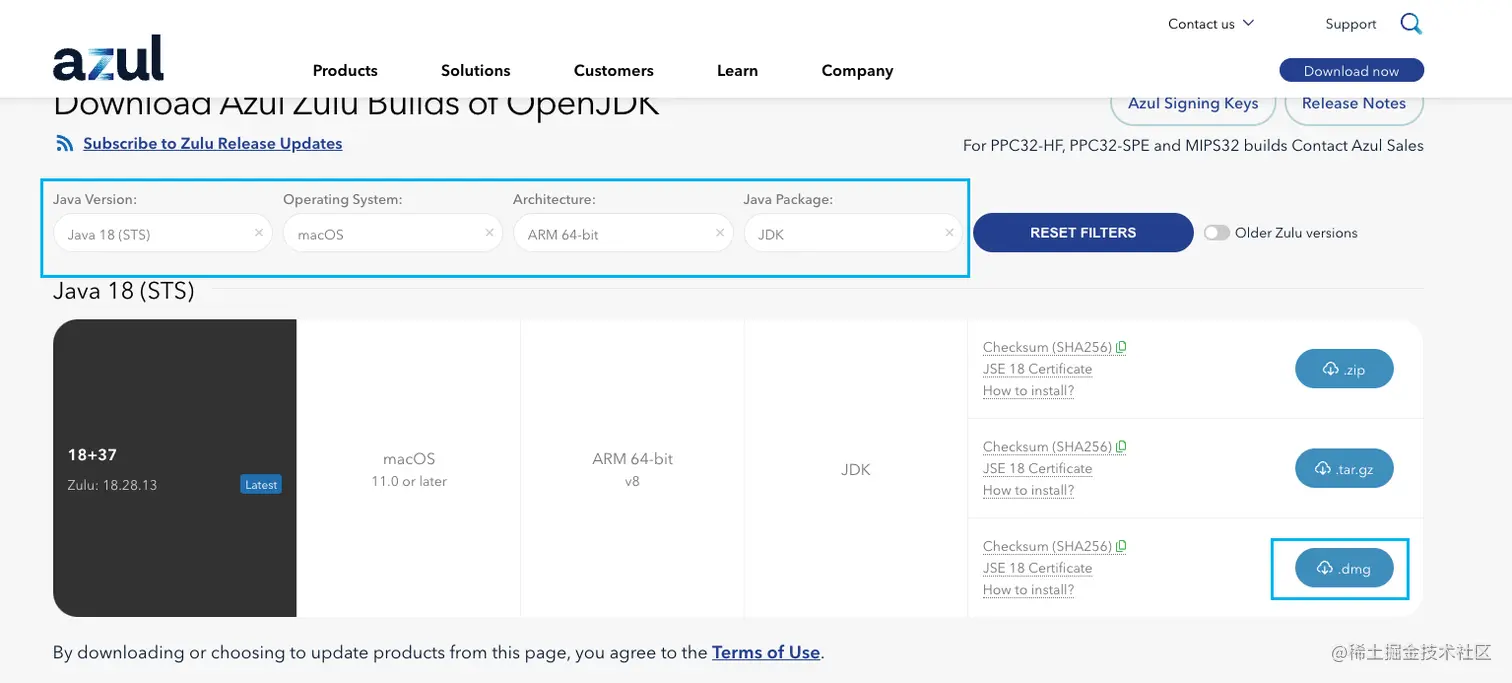This screenshot has width=1512, height=683.
Task: Clear the ARM 64-bit filter
Action: (x=720, y=233)
